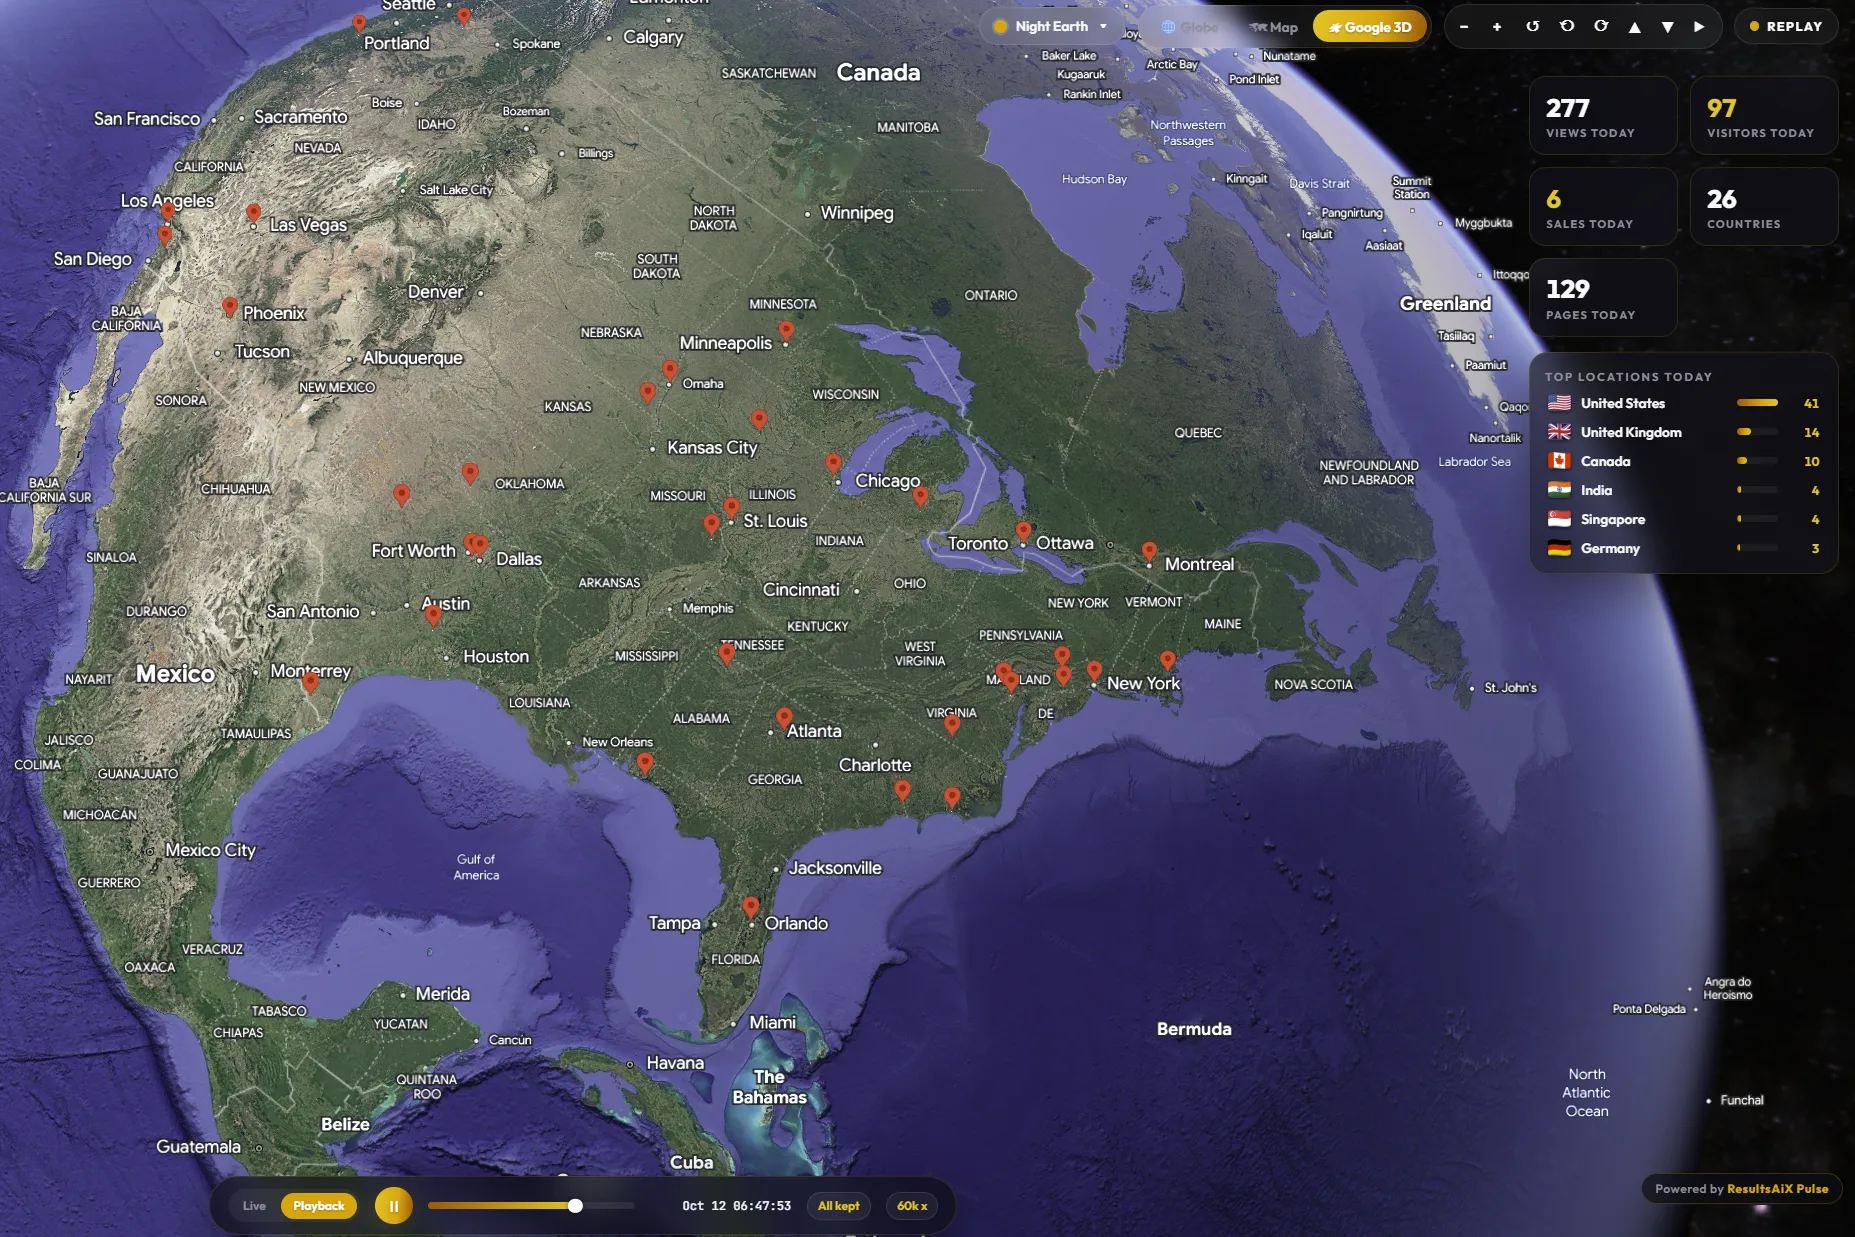Switch to Live mode
This screenshot has height=1237, width=1855.
click(254, 1206)
